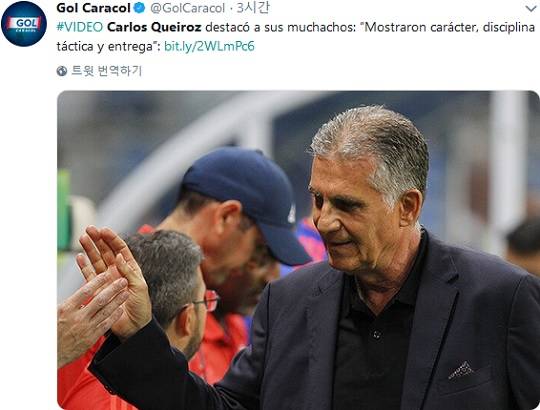Open the #VIDEO hashtag

click(80, 27)
